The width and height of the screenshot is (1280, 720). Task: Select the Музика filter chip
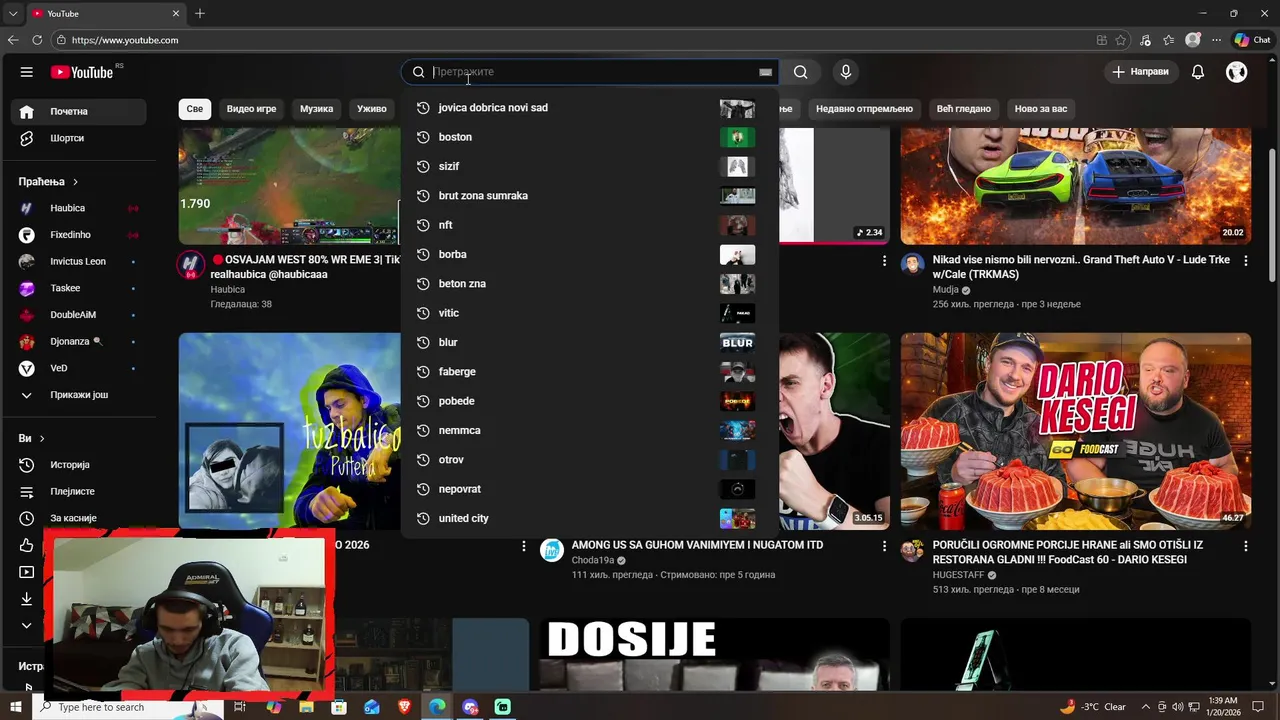(316, 109)
